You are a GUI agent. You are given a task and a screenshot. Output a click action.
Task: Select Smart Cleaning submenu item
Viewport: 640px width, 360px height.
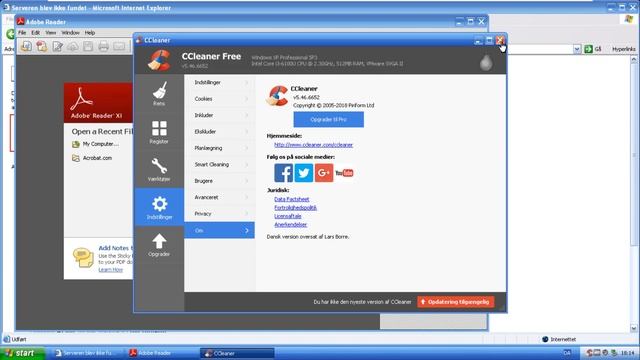point(220,164)
